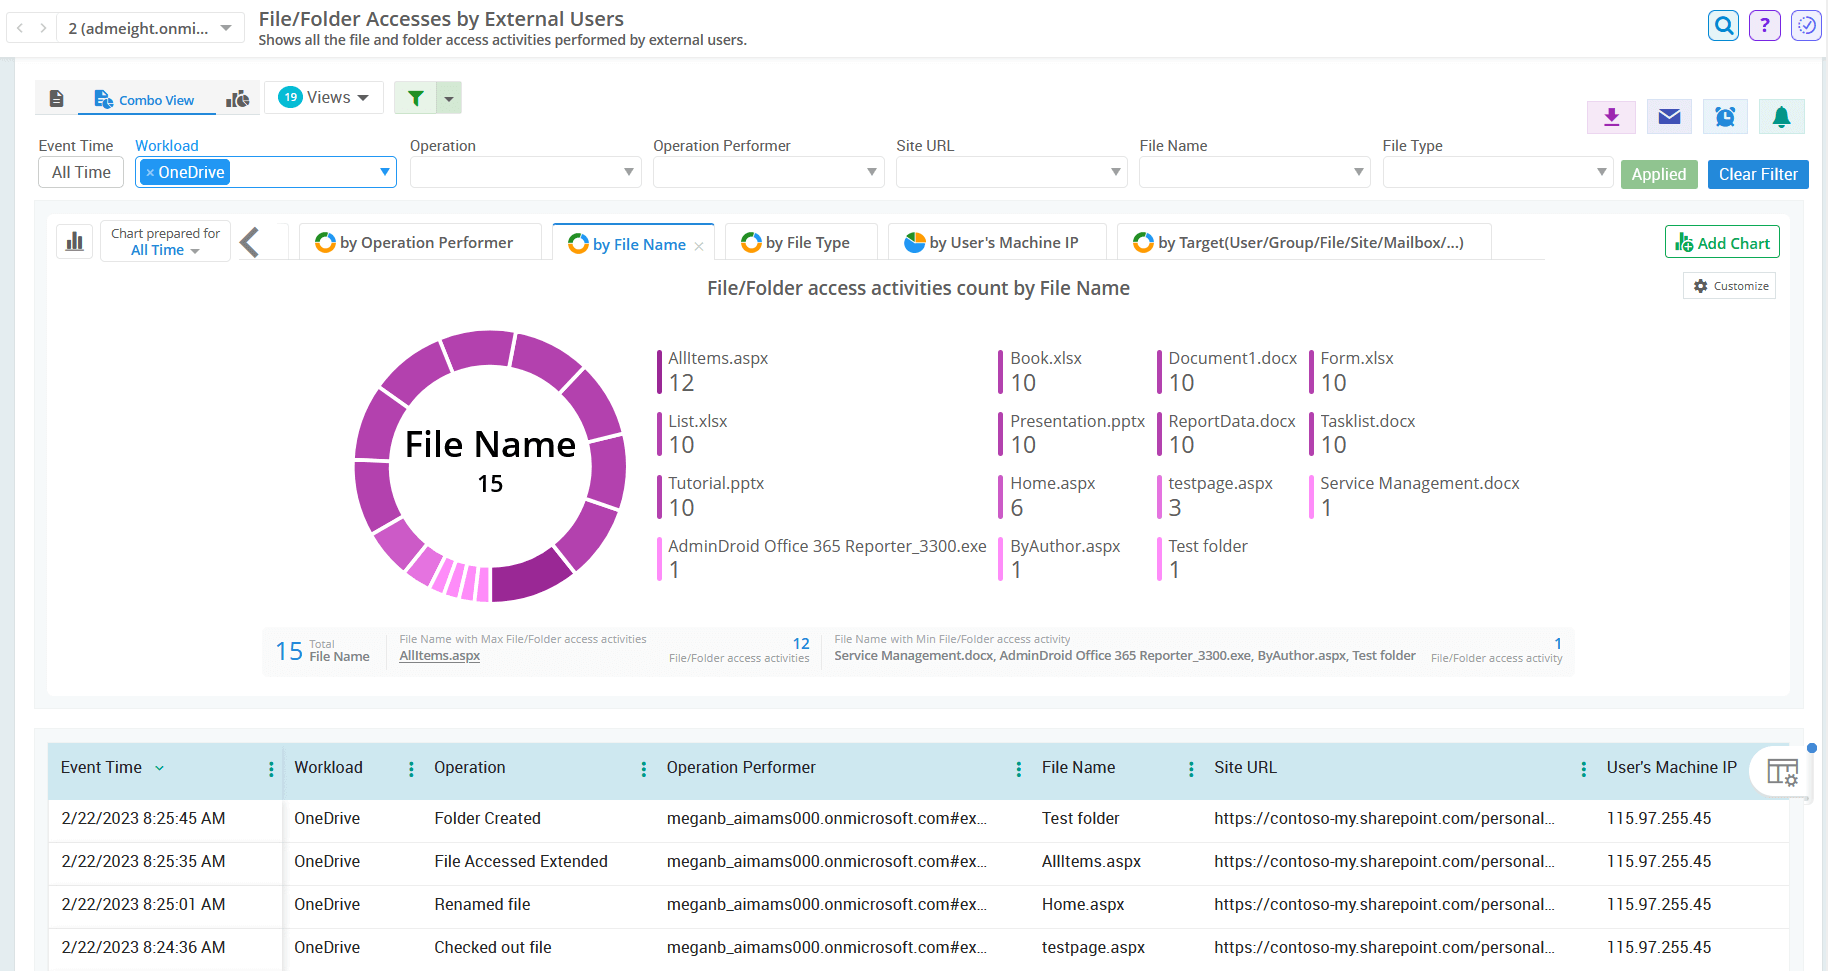Open the Workload dropdown

tap(383, 172)
